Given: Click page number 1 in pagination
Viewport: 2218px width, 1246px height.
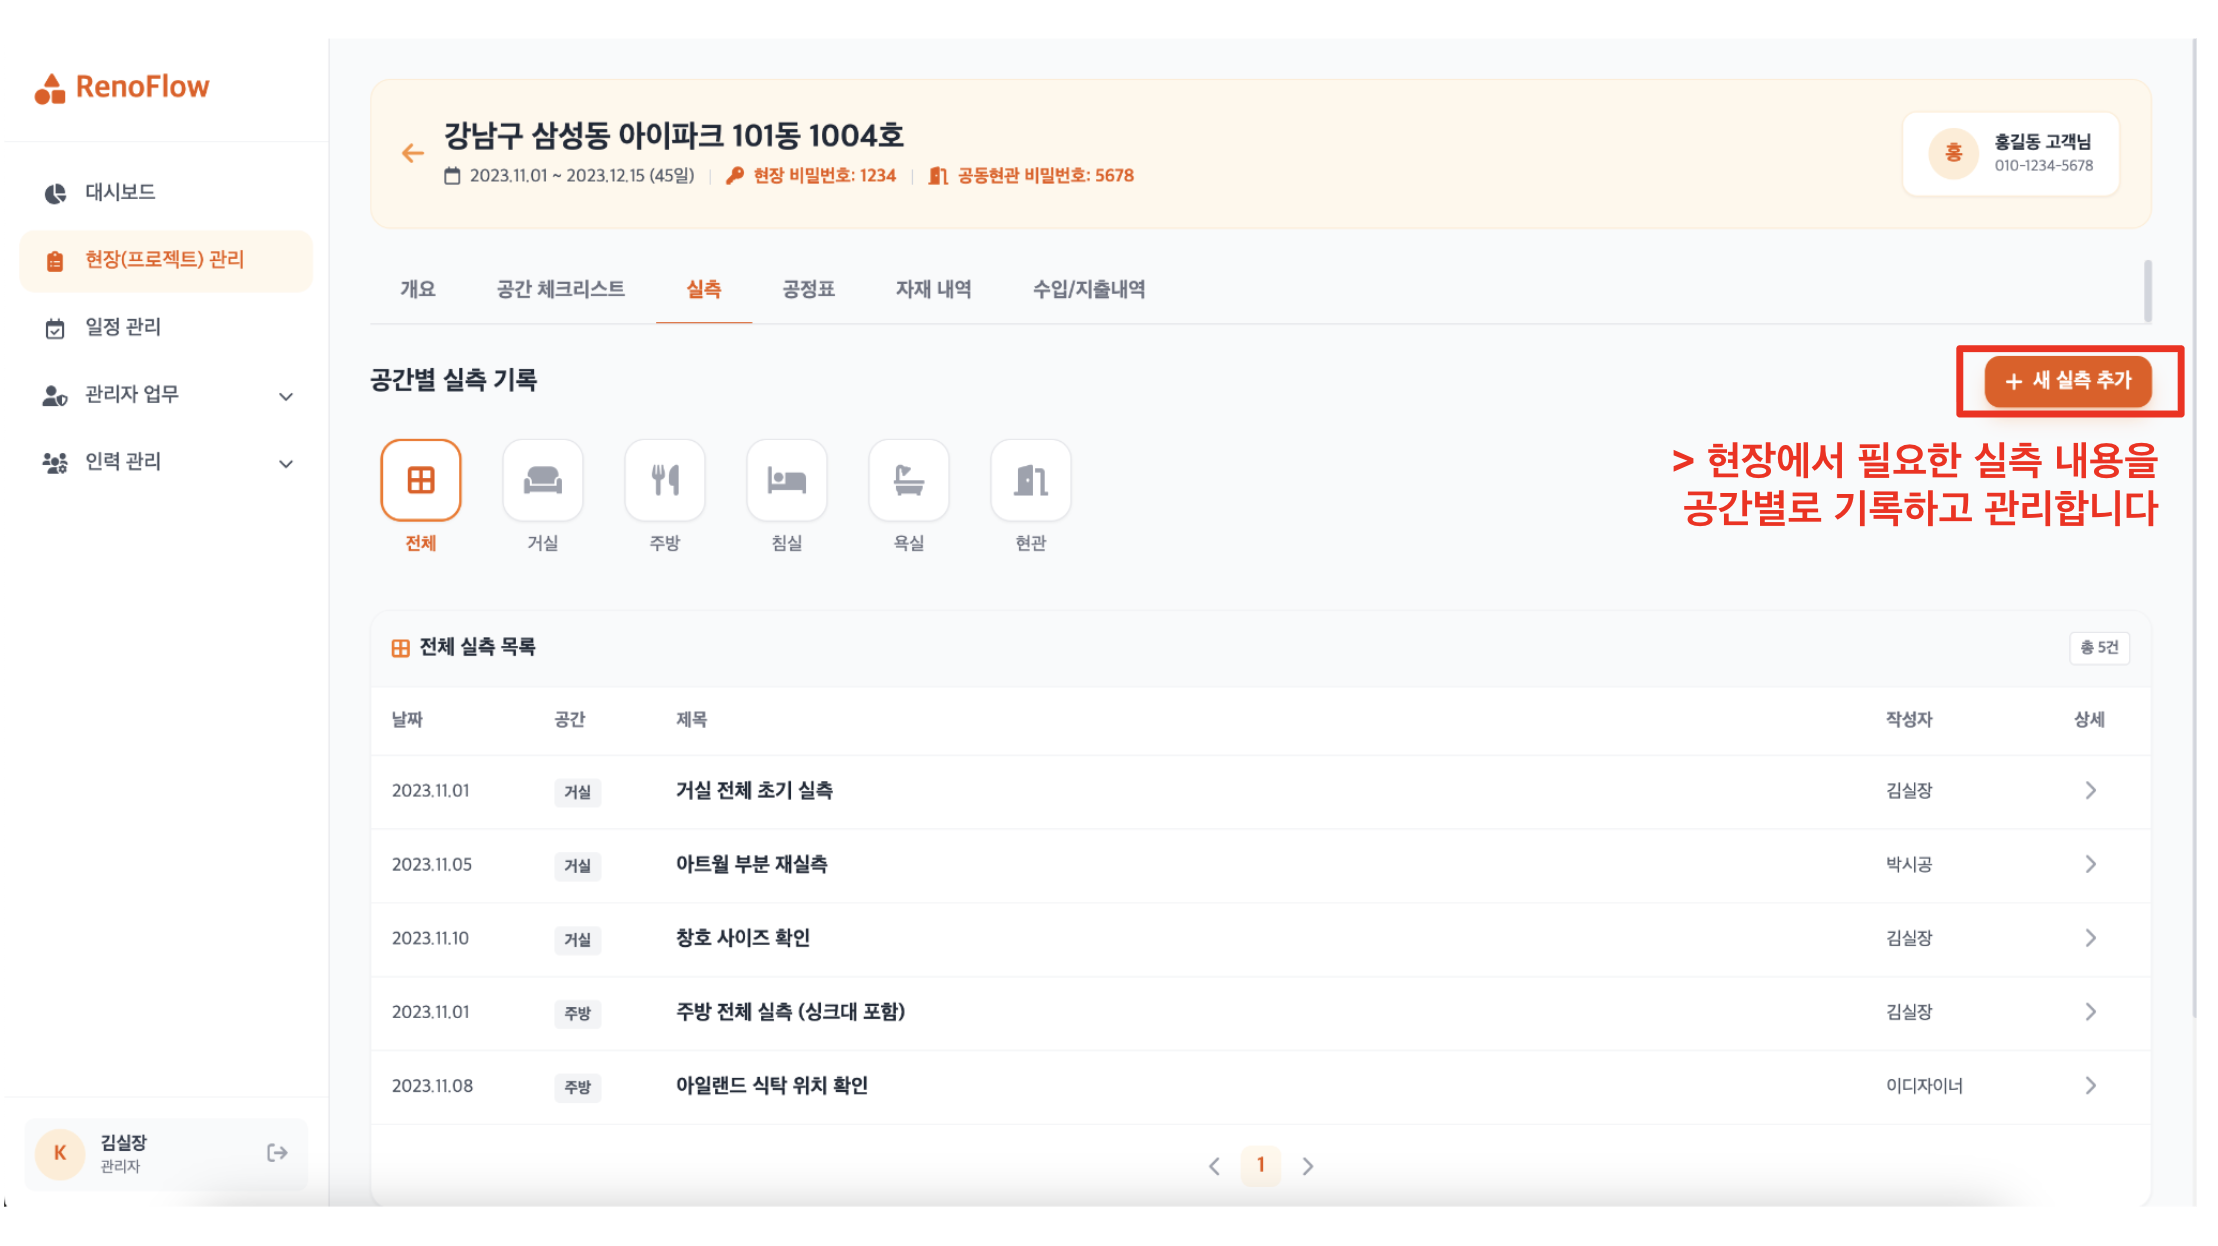Looking at the screenshot, I should pos(1260,1166).
